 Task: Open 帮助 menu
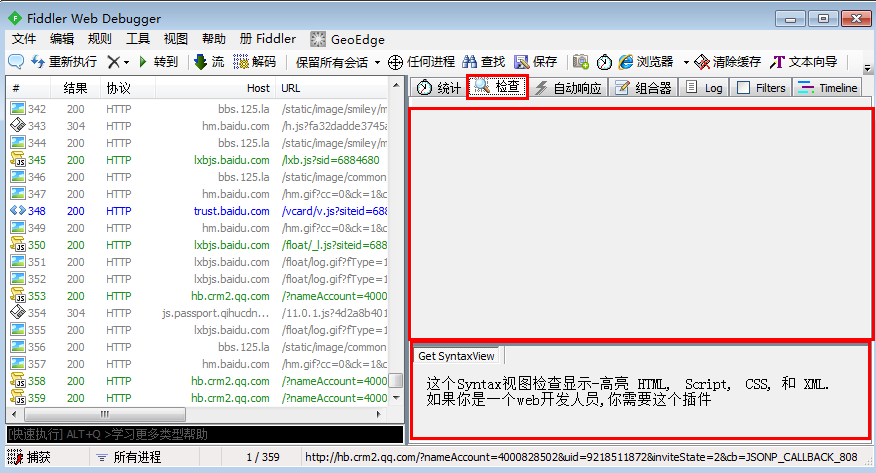point(213,39)
